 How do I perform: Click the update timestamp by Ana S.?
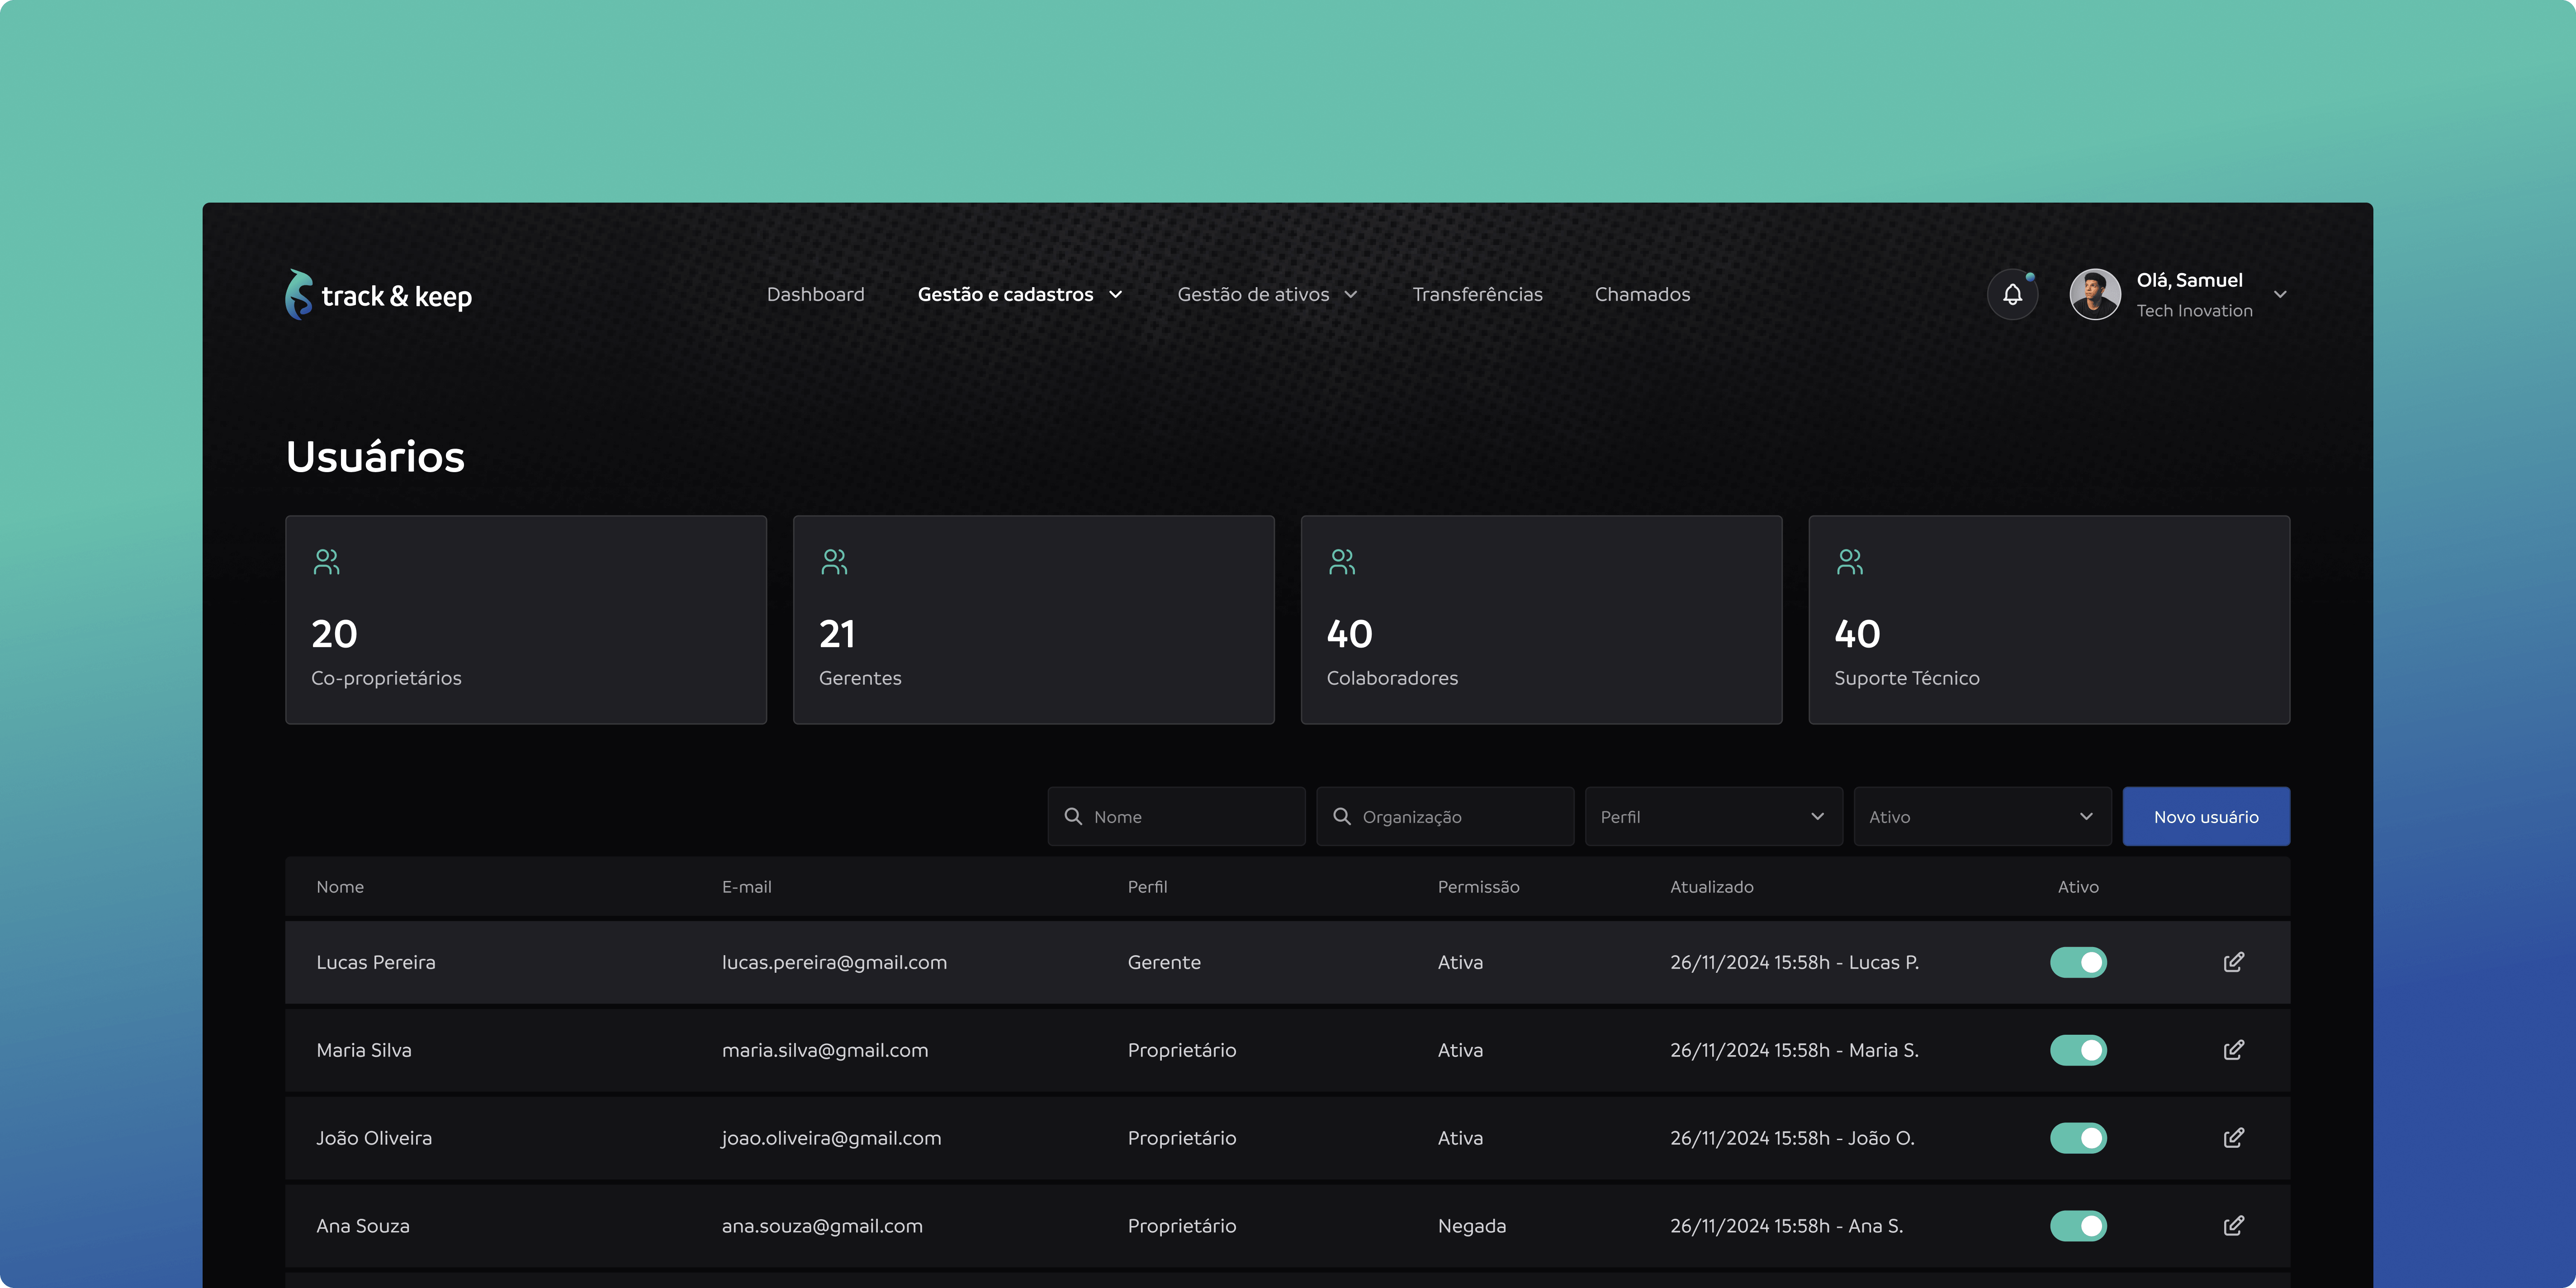tap(1786, 1226)
